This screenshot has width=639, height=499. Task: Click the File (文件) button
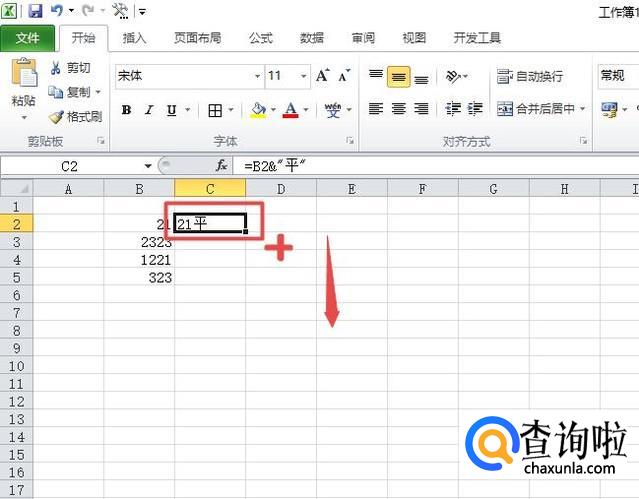pyautogui.click(x=28, y=38)
